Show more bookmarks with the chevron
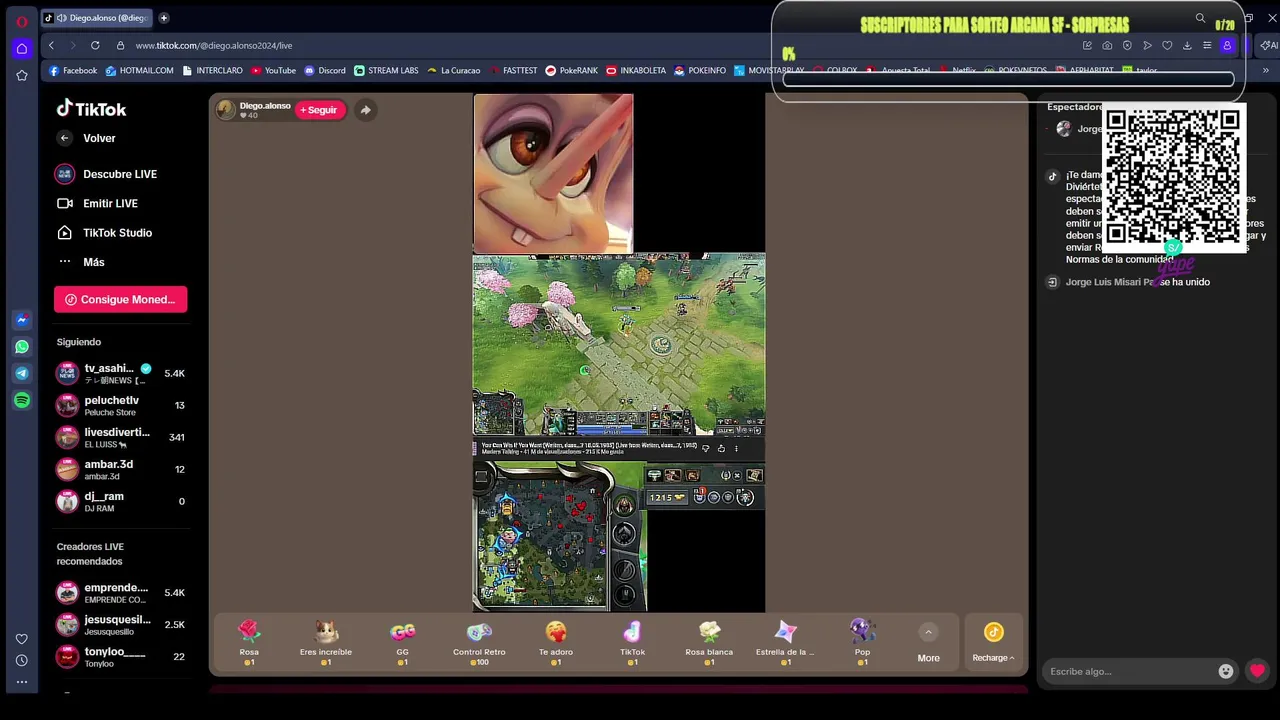This screenshot has width=1280, height=720. tap(1265, 71)
